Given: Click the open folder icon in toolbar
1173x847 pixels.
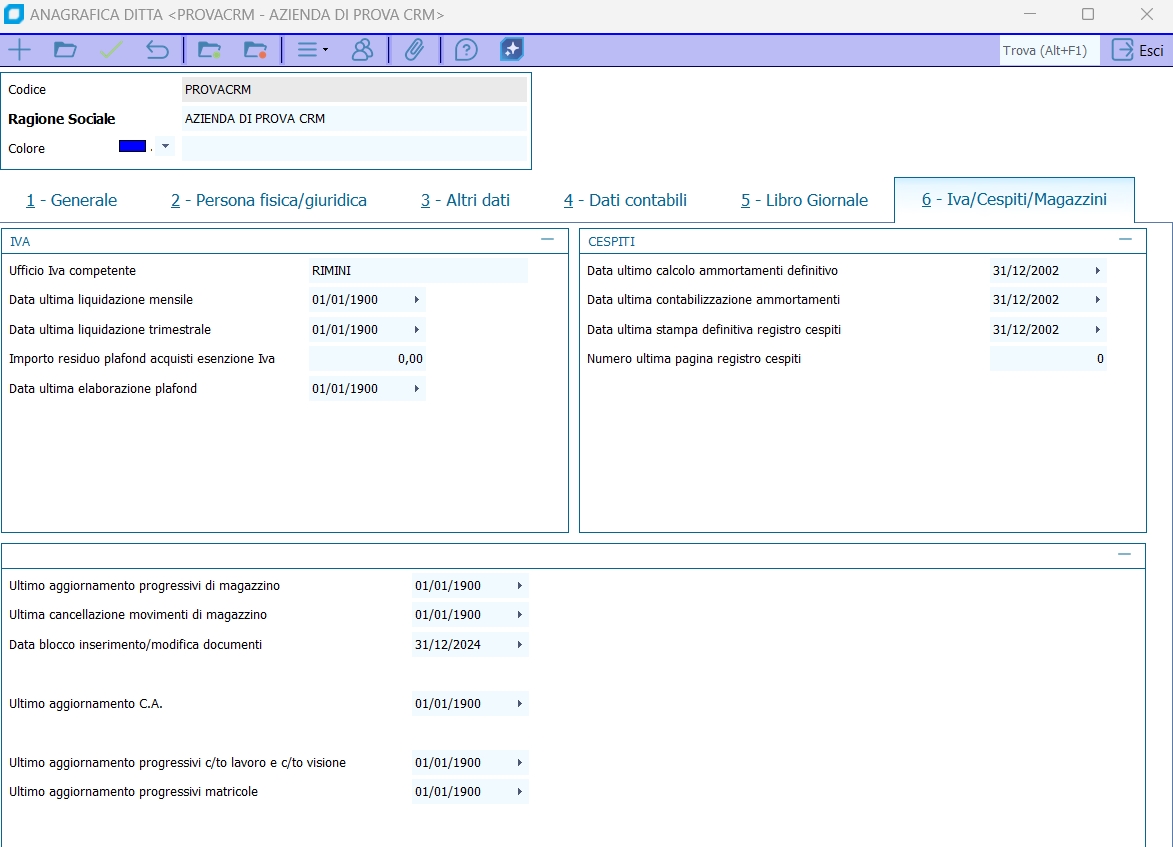Looking at the screenshot, I should [x=65, y=50].
